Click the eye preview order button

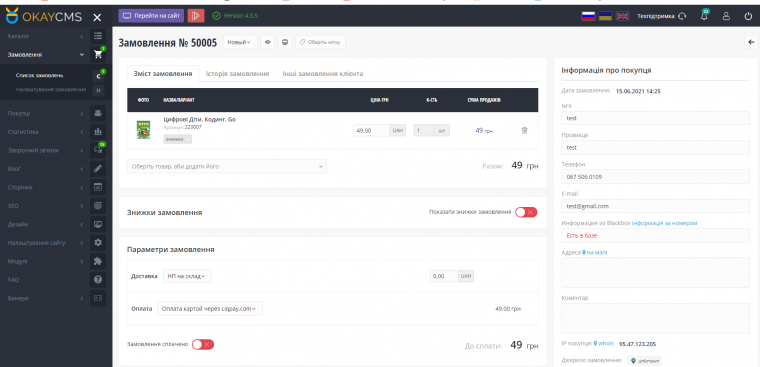tap(267, 43)
